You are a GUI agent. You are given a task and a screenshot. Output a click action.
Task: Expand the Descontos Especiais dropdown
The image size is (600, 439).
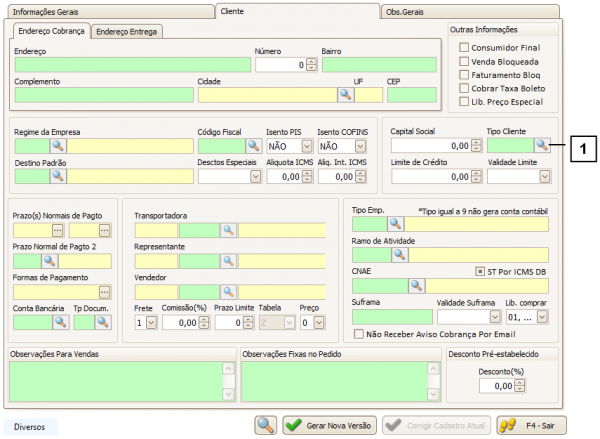click(x=256, y=177)
